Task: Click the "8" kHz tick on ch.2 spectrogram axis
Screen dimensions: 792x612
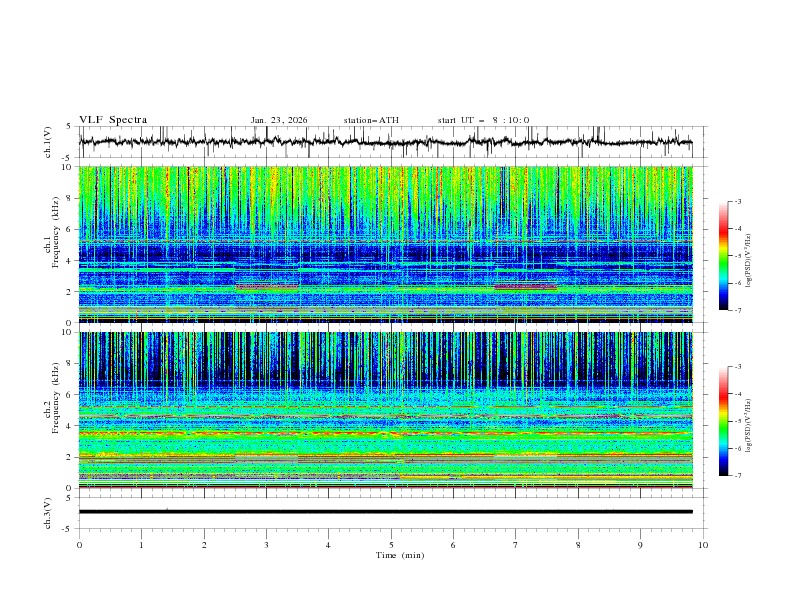Action: pos(70,363)
